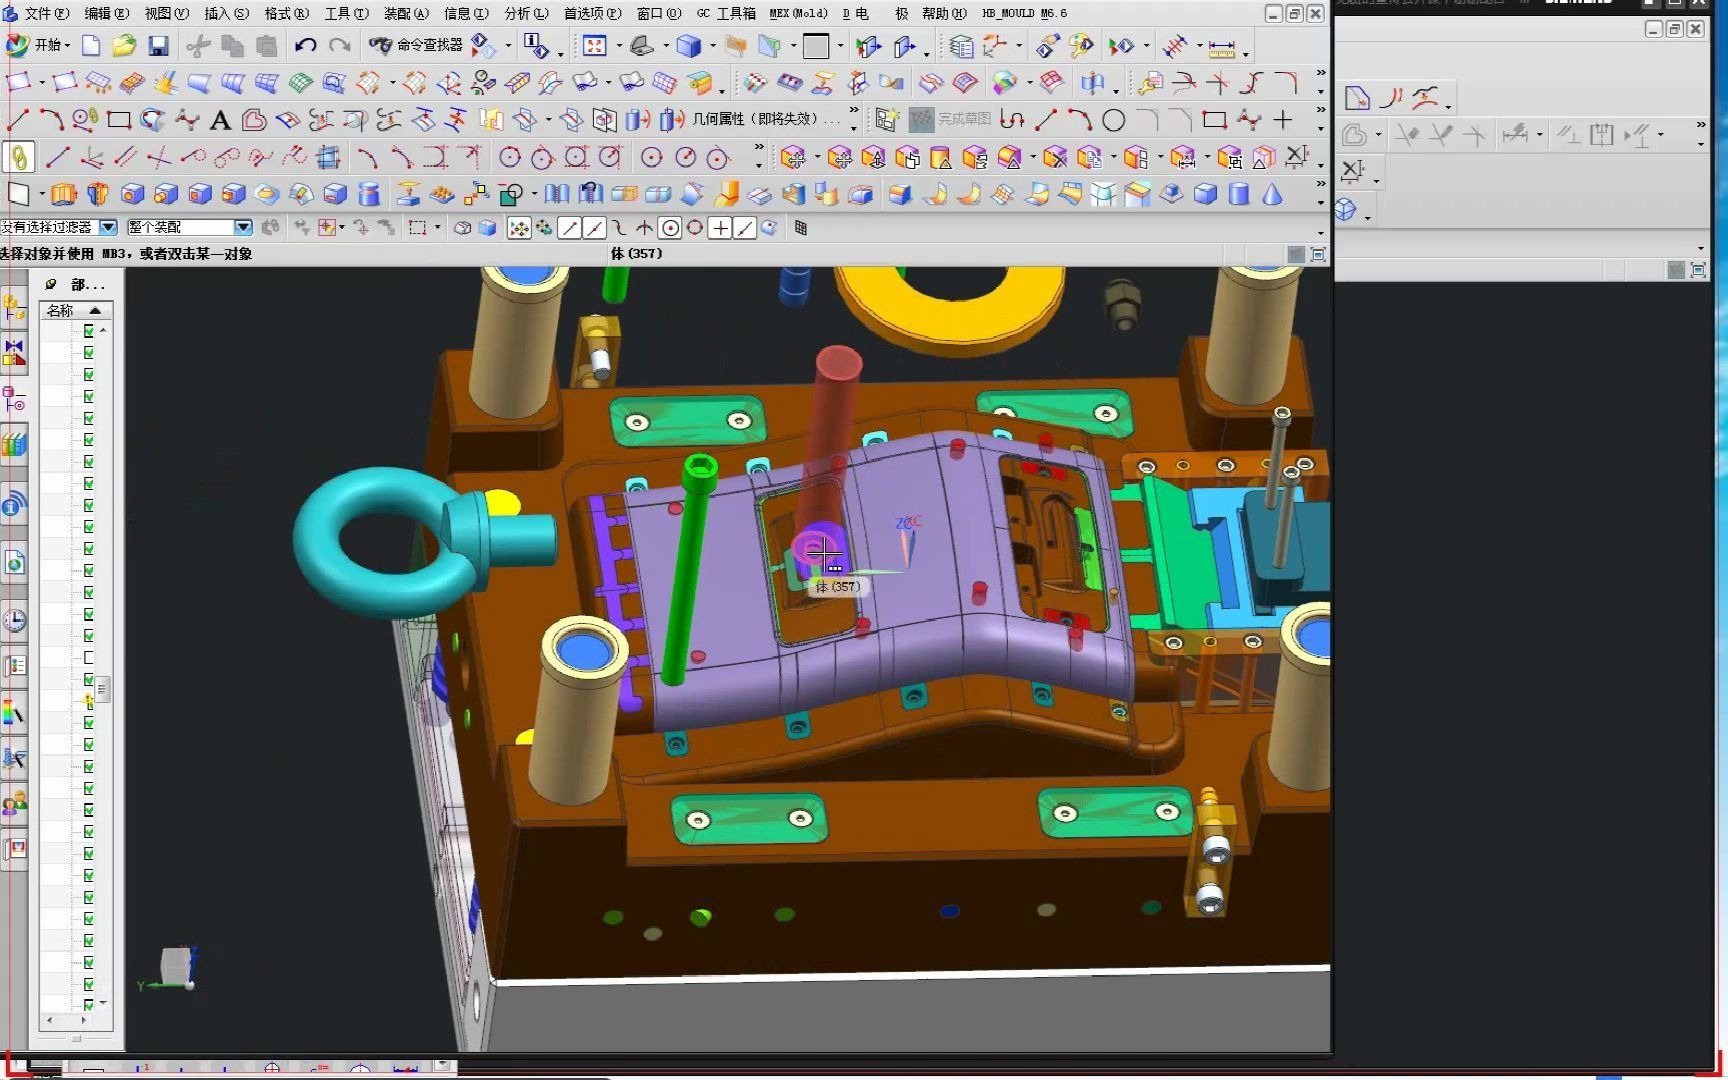Expand the Fit view dropdown arrow
1728x1080 pixels.
(618, 46)
